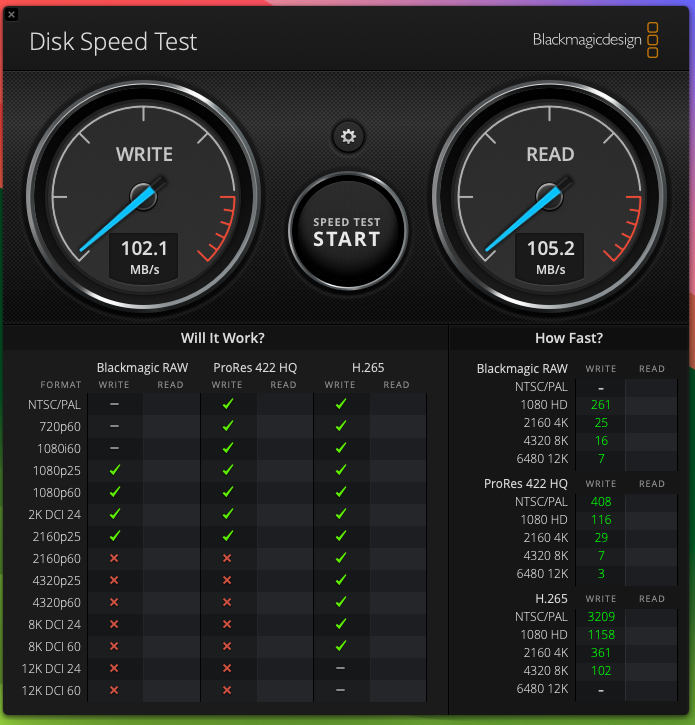Start the speed test

pos(347,232)
